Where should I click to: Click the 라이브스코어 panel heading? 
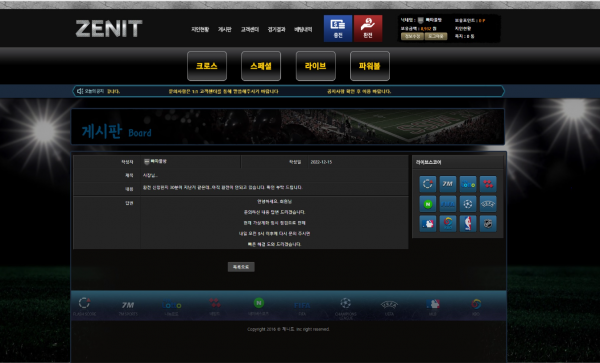[x=429, y=162]
